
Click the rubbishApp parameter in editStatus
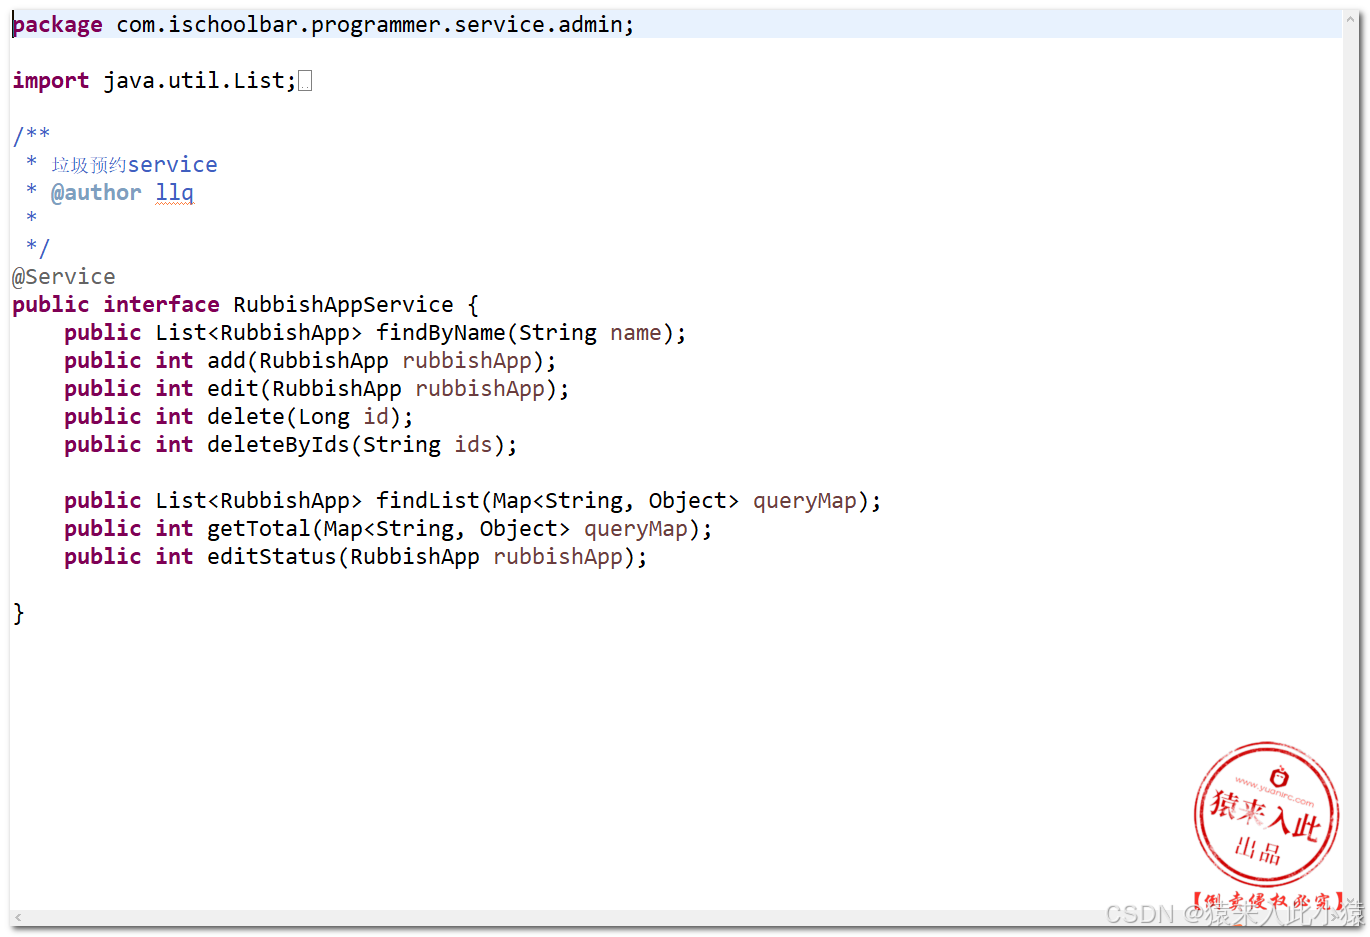coord(558,557)
